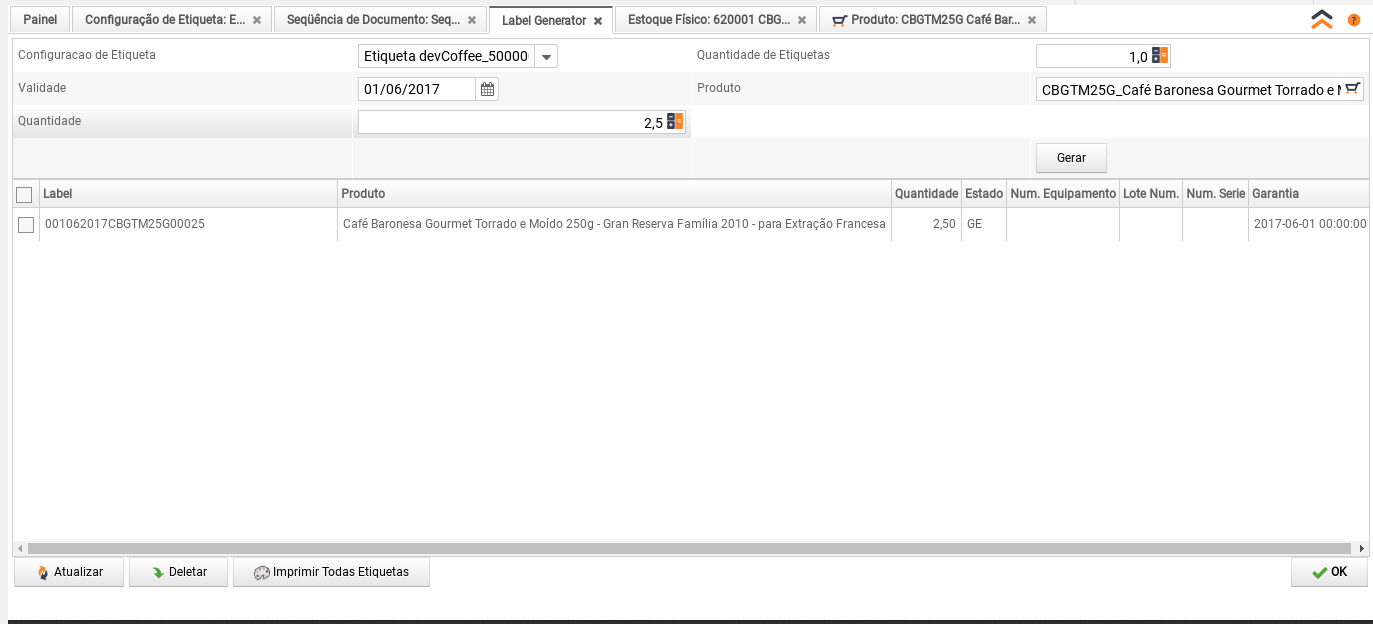The image size is (1373, 624).
Task: Click the Café Baronesa Gourmet product cell
Action: click(614, 224)
